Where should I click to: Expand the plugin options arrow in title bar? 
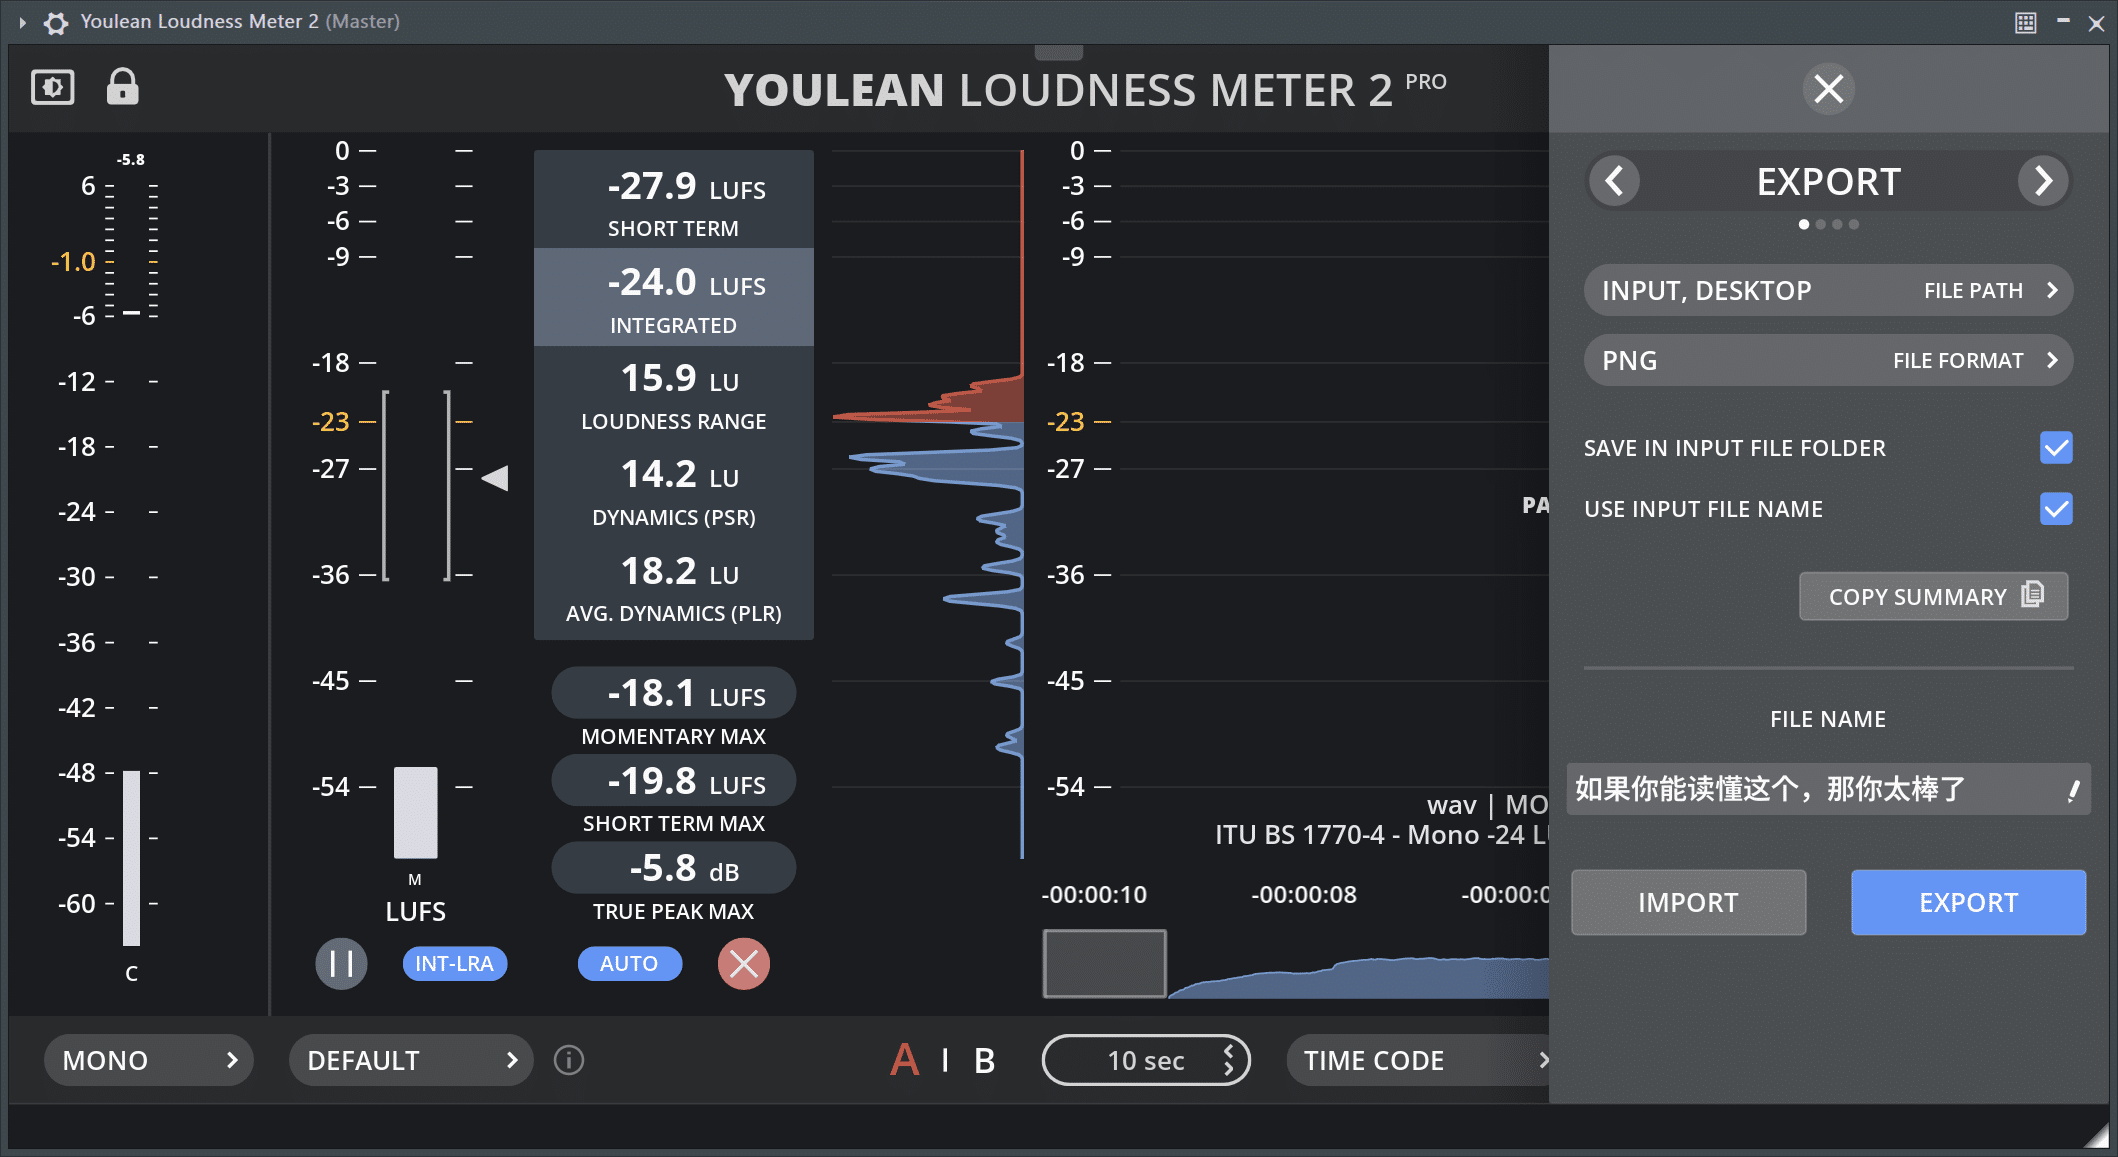[x=22, y=22]
